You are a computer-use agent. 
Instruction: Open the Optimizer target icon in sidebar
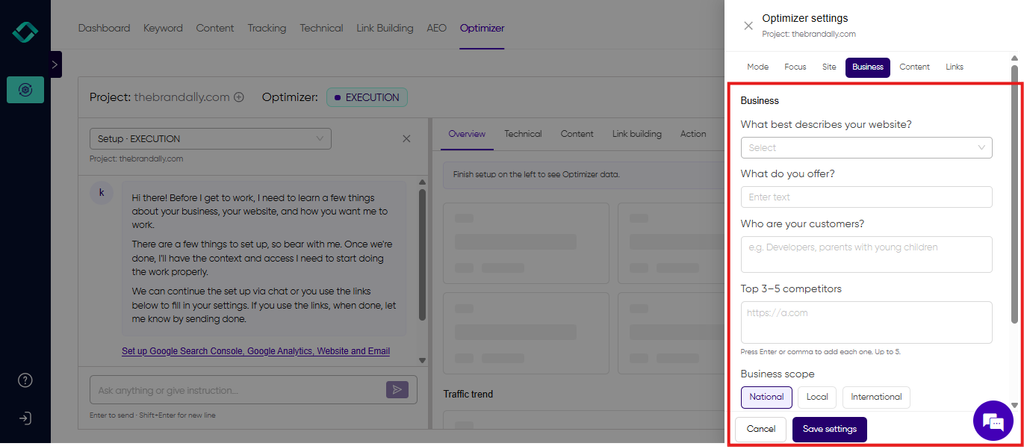tap(25, 90)
